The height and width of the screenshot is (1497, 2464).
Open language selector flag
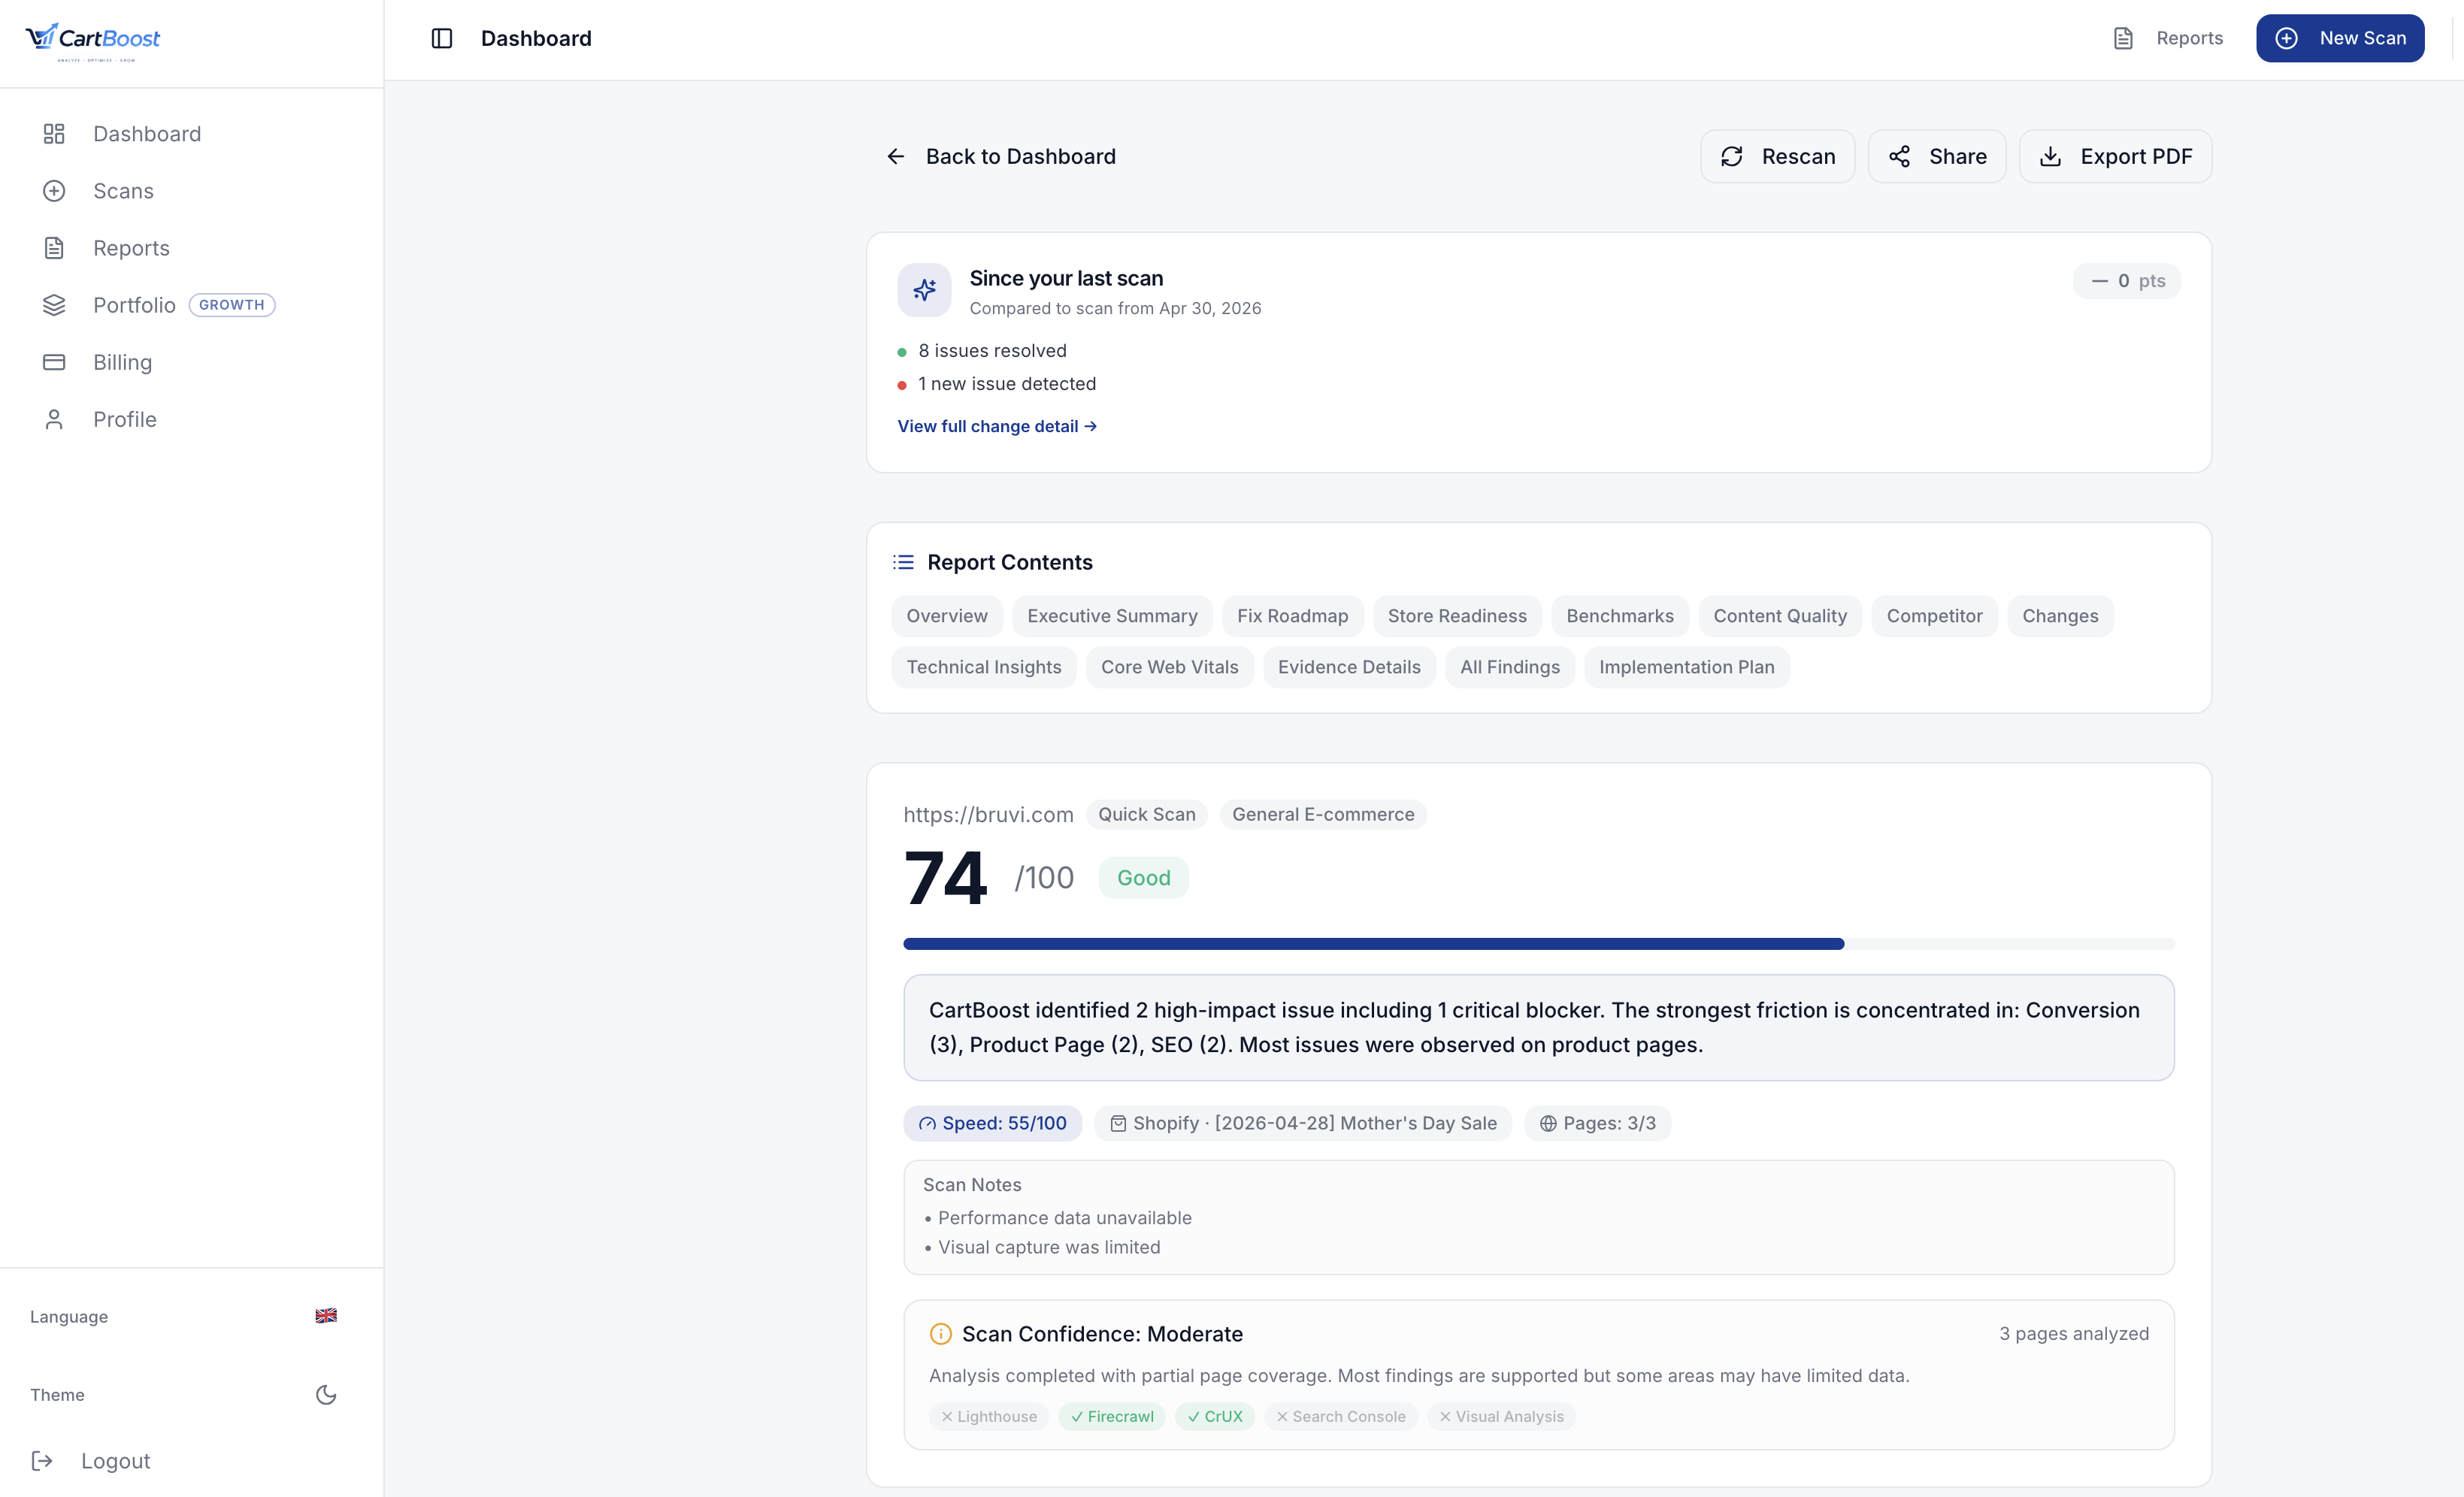pyautogui.click(x=326, y=1315)
